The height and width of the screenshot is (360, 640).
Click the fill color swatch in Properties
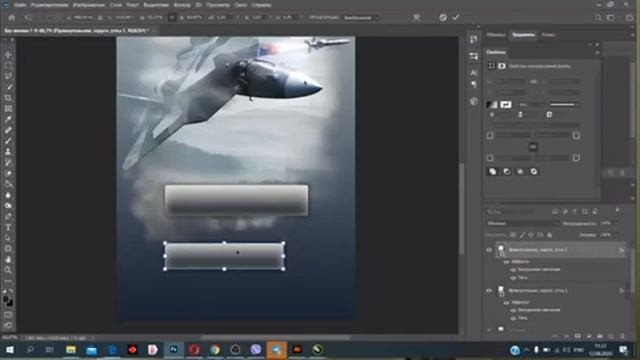[x=492, y=105]
